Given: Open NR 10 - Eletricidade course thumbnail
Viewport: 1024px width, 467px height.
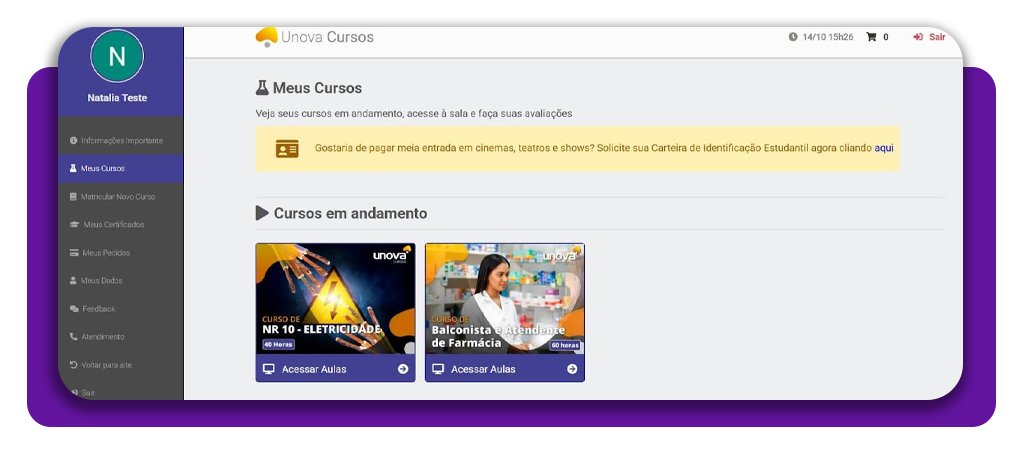Looking at the screenshot, I should point(335,298).
